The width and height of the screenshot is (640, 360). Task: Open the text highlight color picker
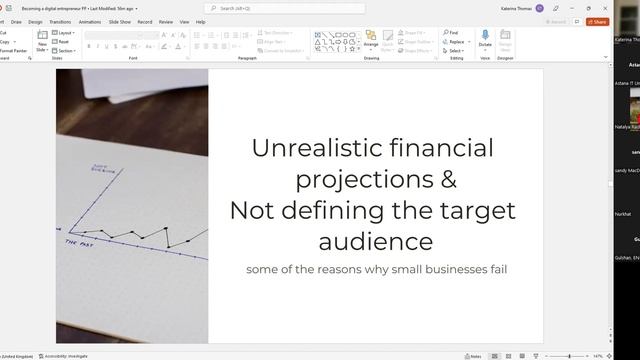165,47
